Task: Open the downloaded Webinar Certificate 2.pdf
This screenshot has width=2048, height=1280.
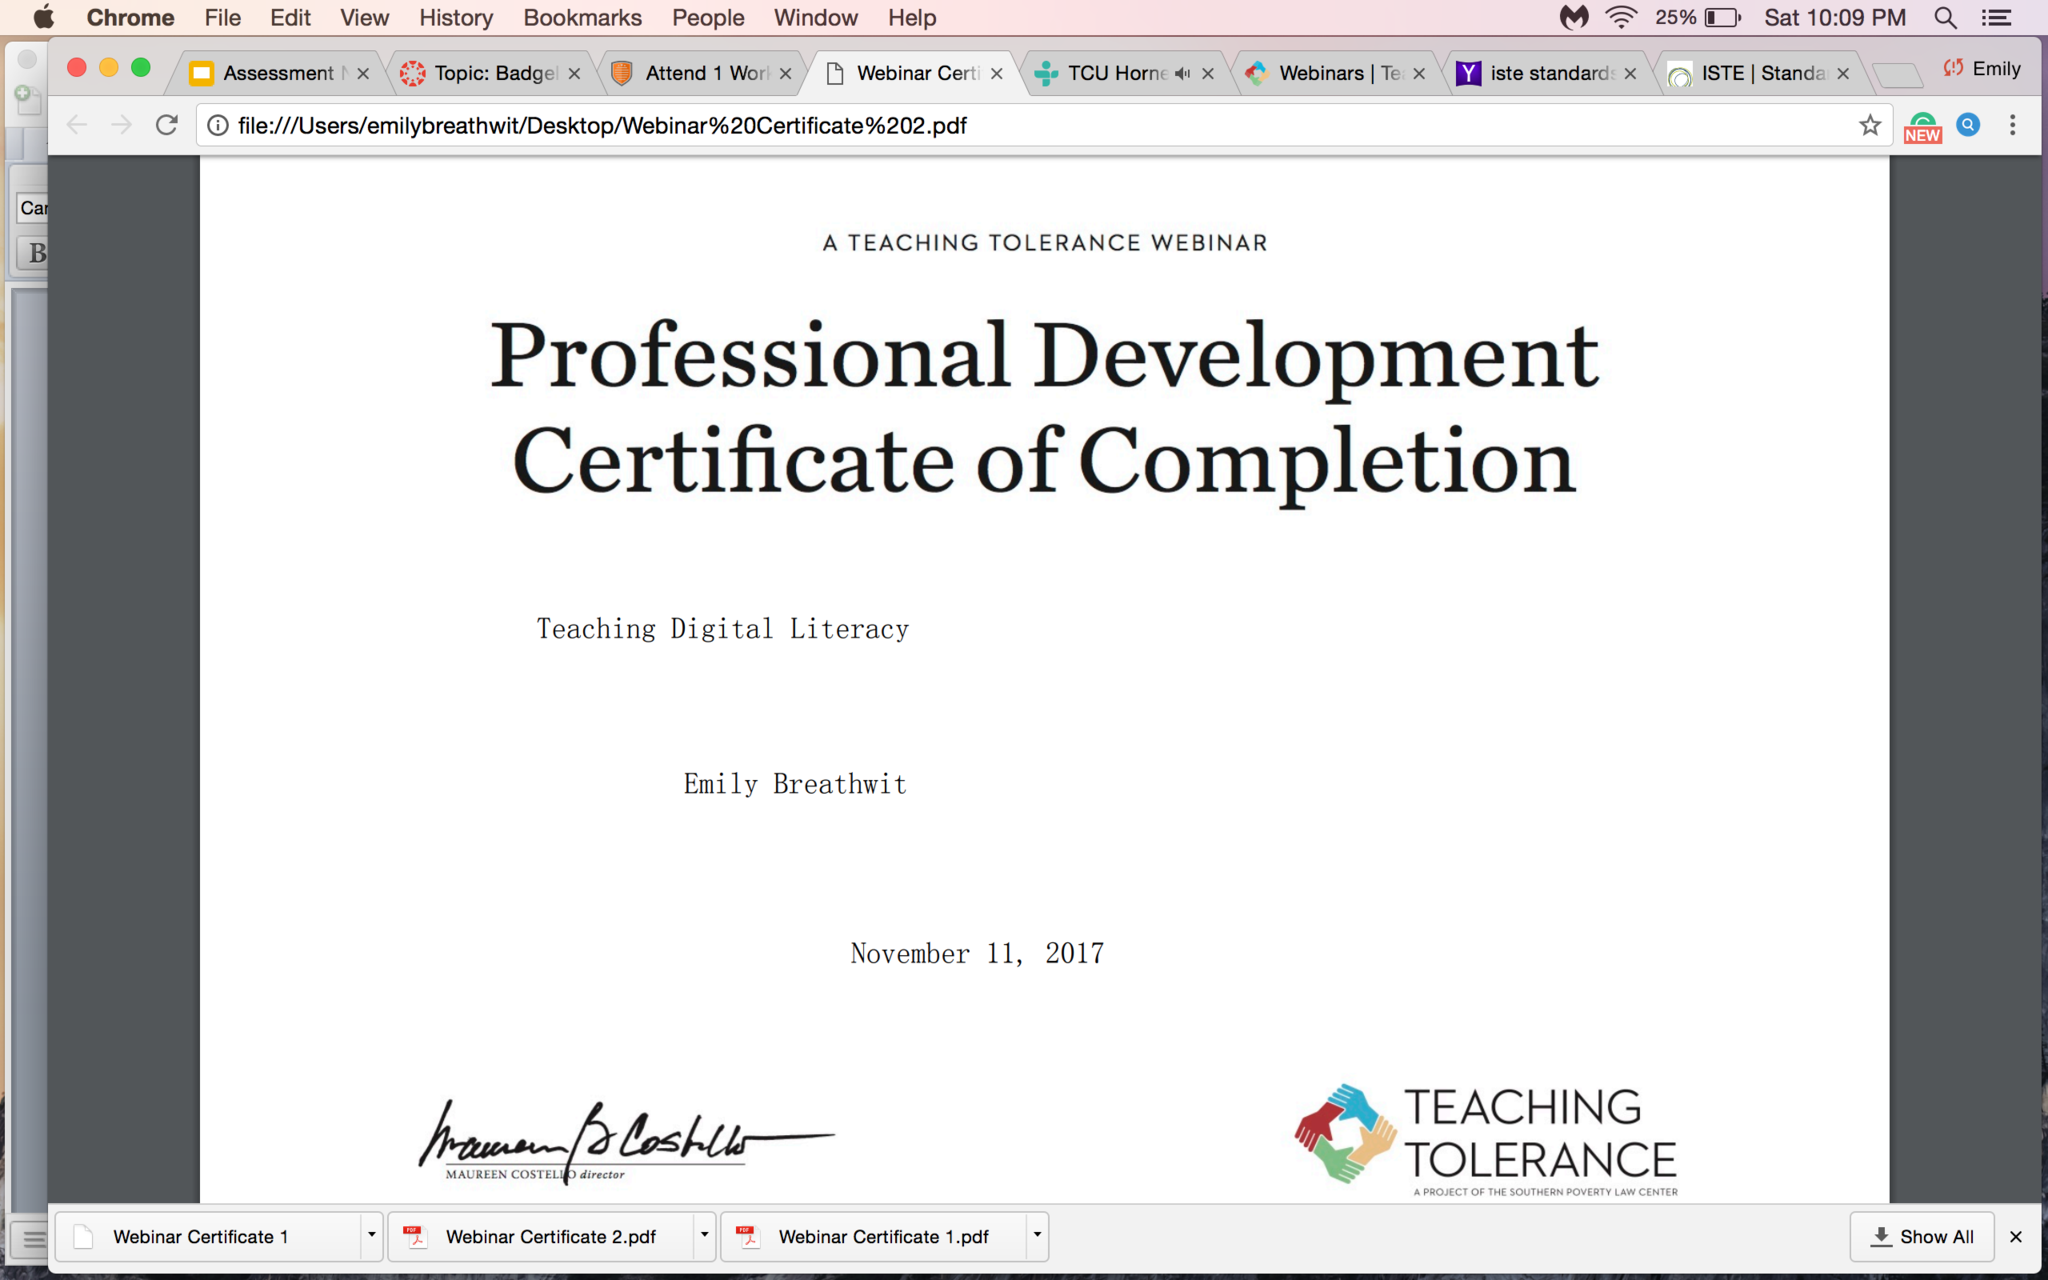Action: [549, 1237]
